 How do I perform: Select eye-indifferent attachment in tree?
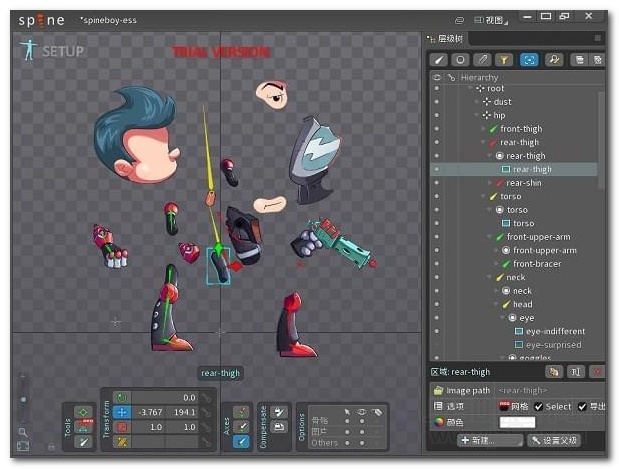(550, 331)
